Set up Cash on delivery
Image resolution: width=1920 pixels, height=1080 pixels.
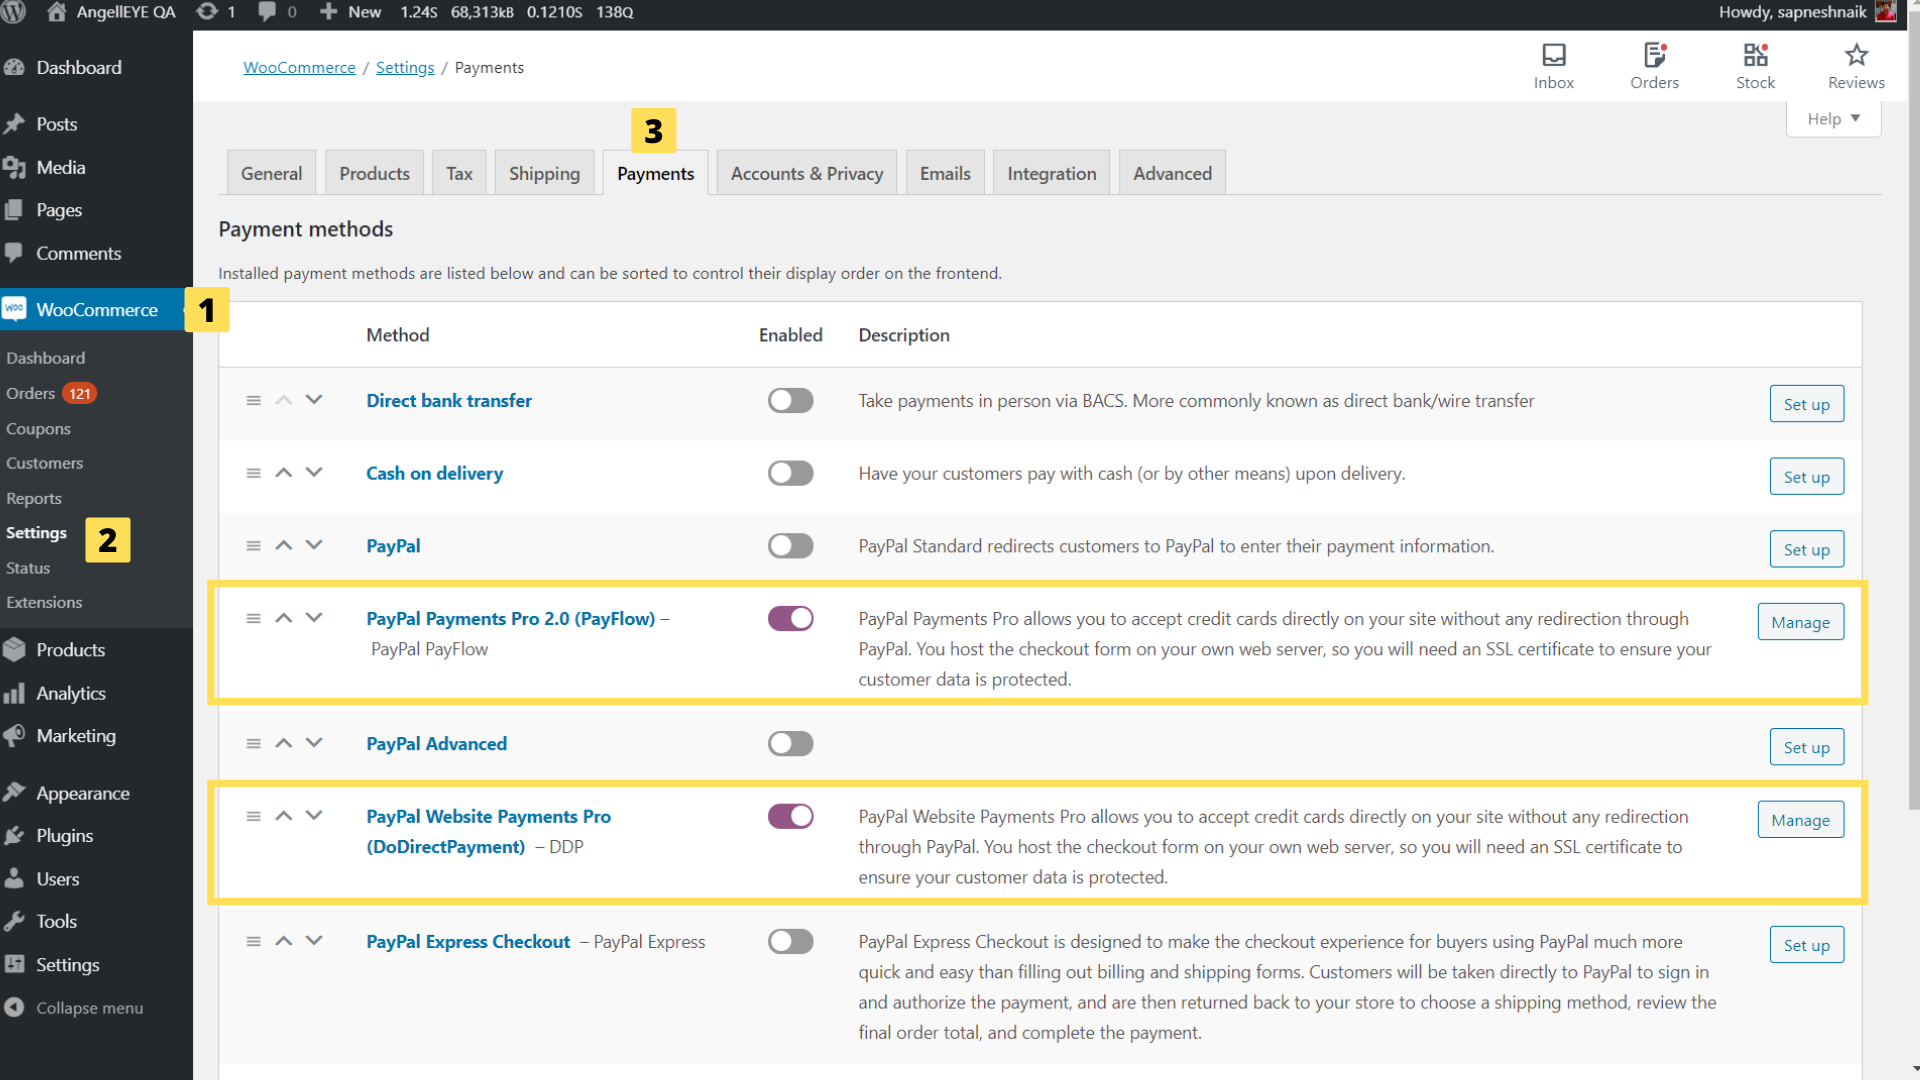tap(1806, 477)
